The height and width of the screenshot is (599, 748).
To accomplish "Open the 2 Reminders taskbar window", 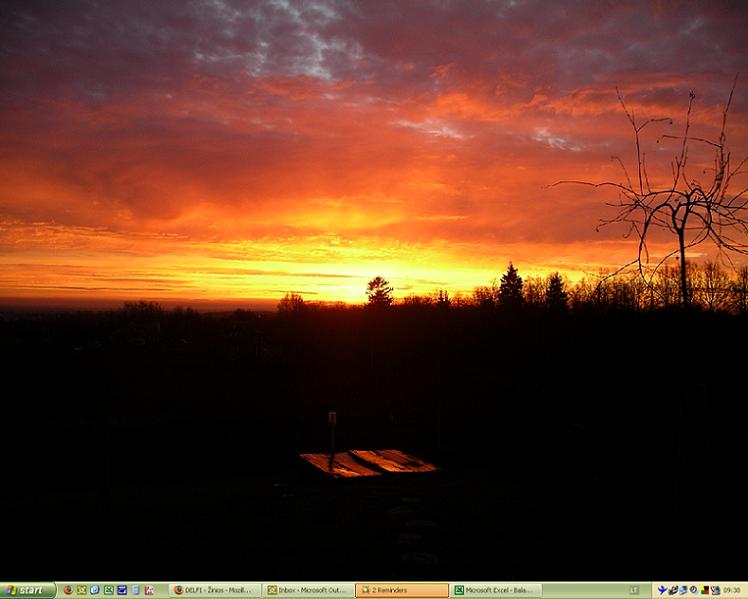I will click(401, 590).
